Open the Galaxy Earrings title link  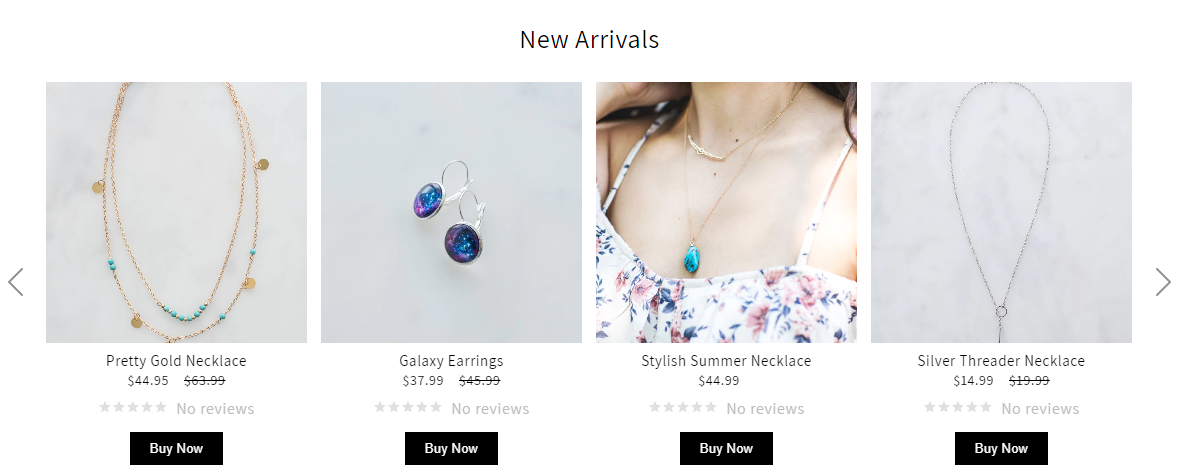tap(451, 361)
